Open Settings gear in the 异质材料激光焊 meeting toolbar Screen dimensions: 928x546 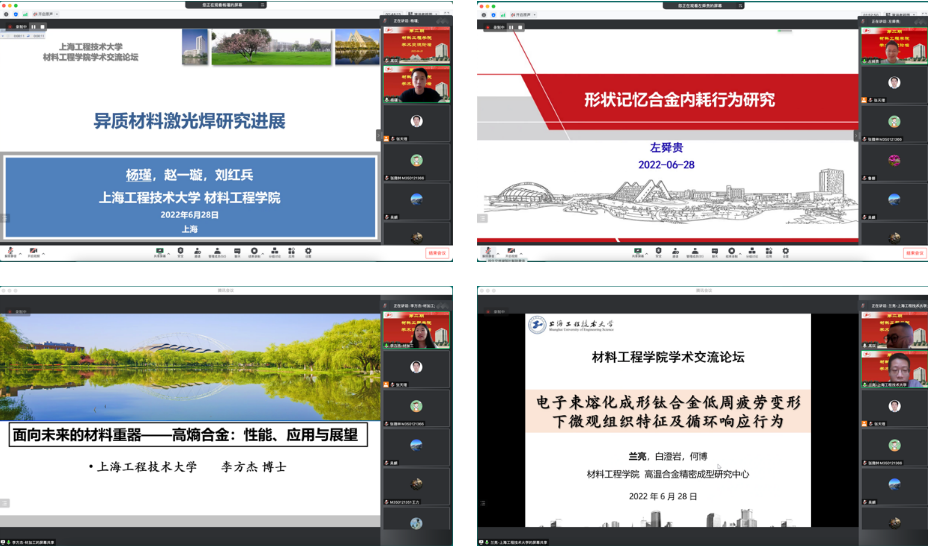click(x=308, y=252)
